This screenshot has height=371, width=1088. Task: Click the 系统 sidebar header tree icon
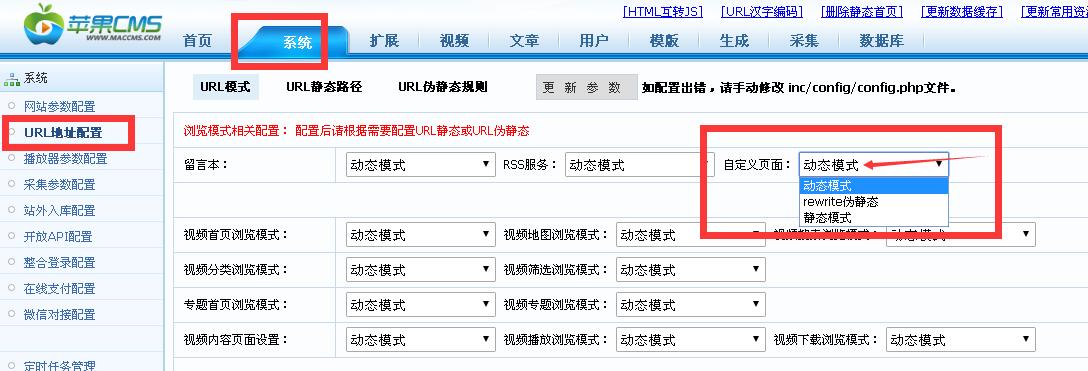(12, 79)
